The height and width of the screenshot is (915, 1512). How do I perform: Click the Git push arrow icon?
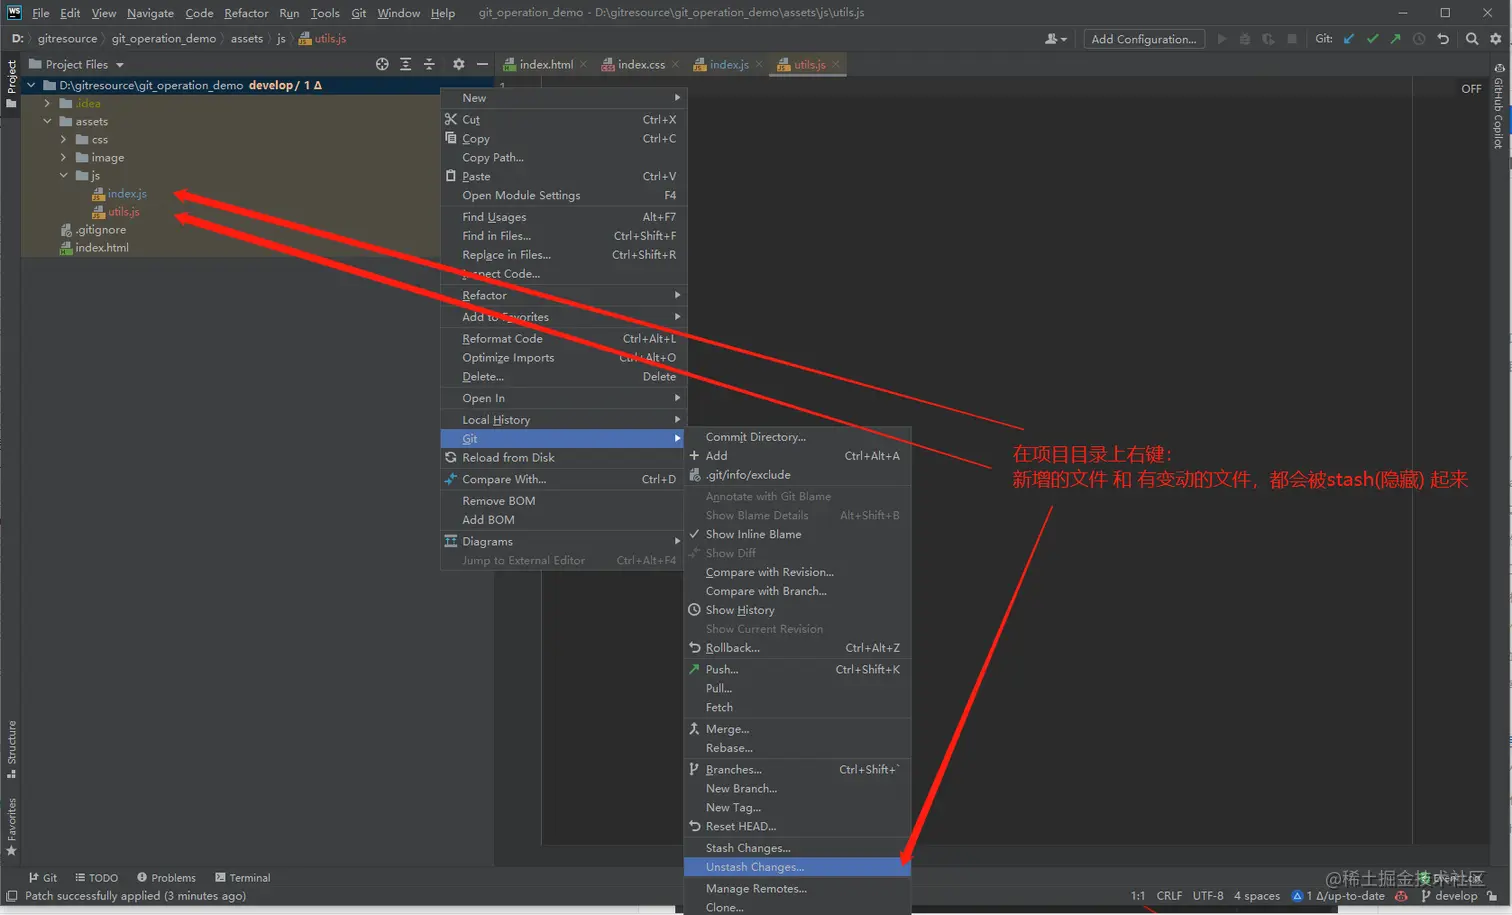click(x=1395, y=39)
